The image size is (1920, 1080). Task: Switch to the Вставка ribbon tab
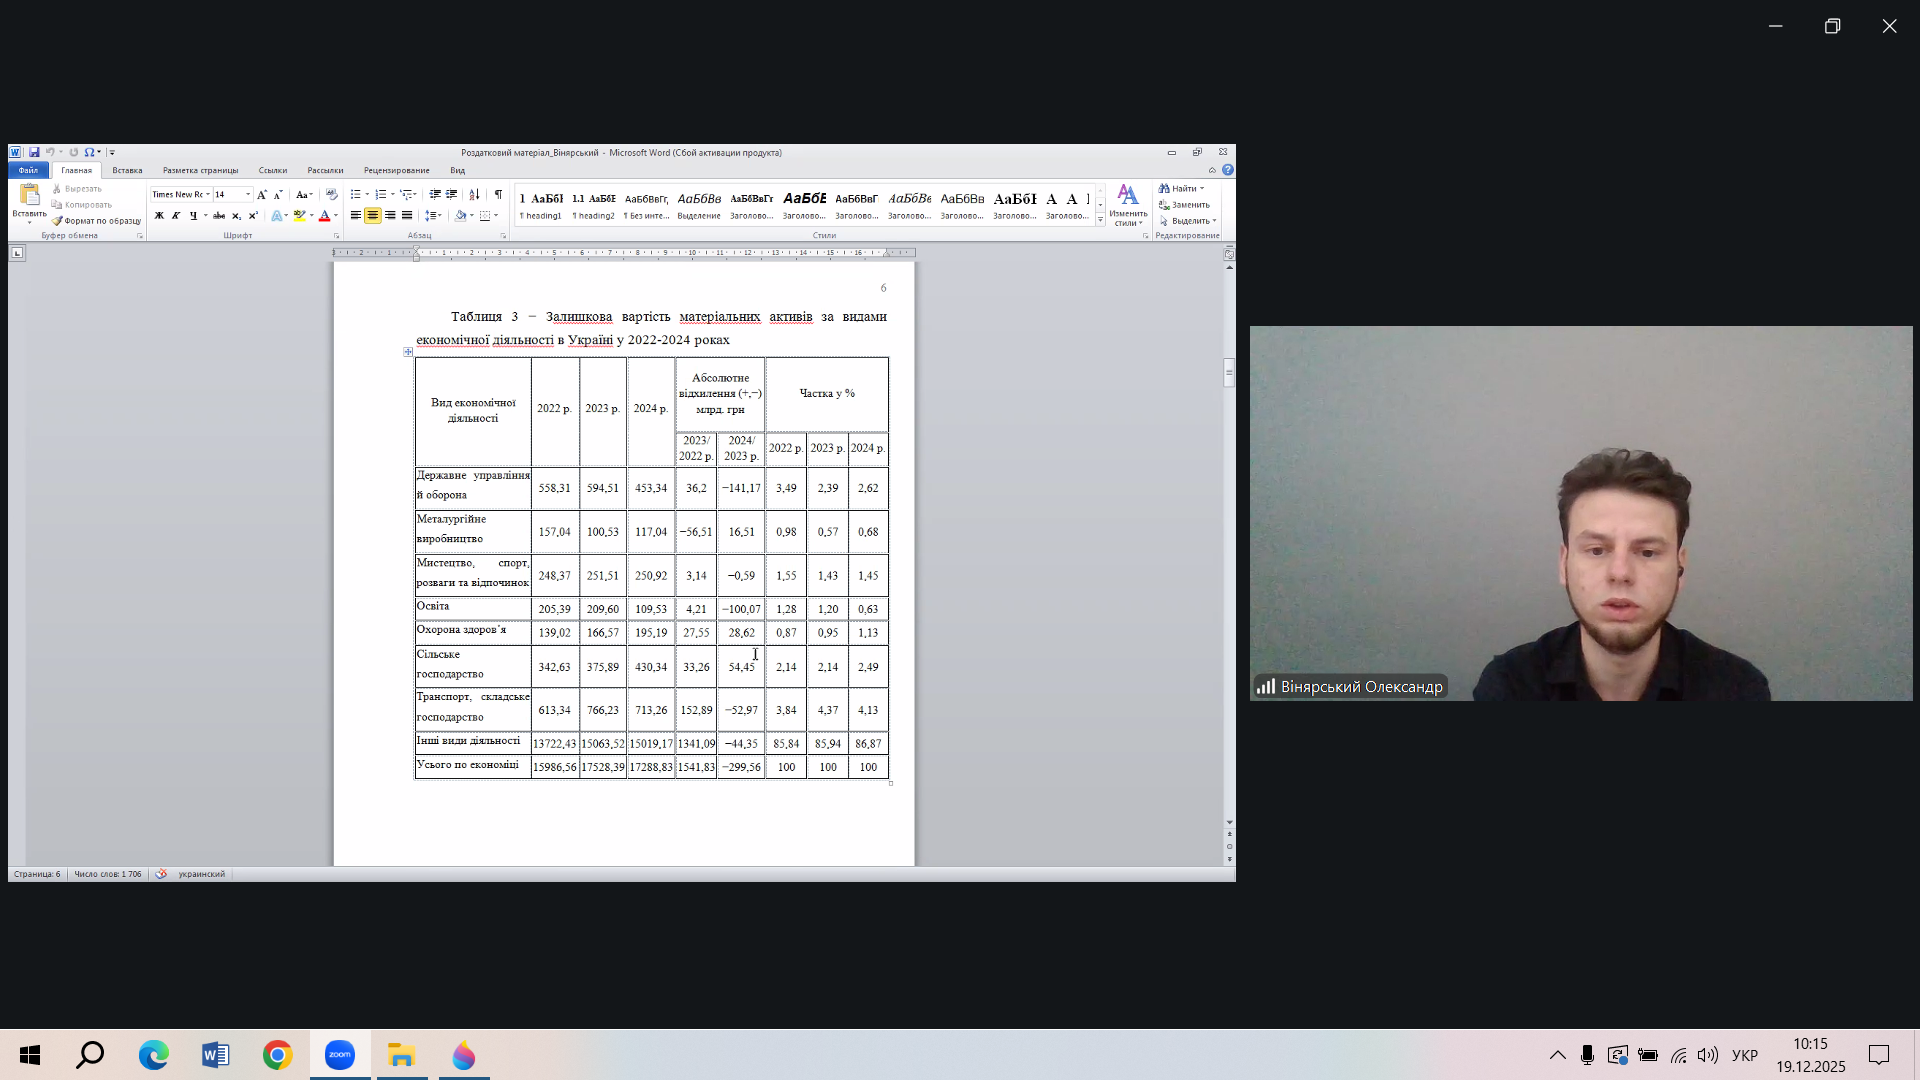[127, 170]
